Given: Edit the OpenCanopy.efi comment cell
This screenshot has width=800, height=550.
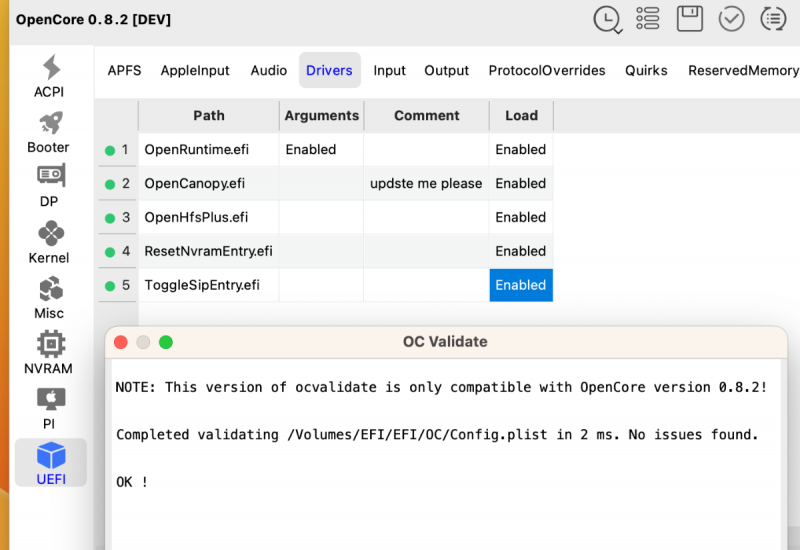Looking at the screenshot, I should pyautogui.click(x=426, y=183).
